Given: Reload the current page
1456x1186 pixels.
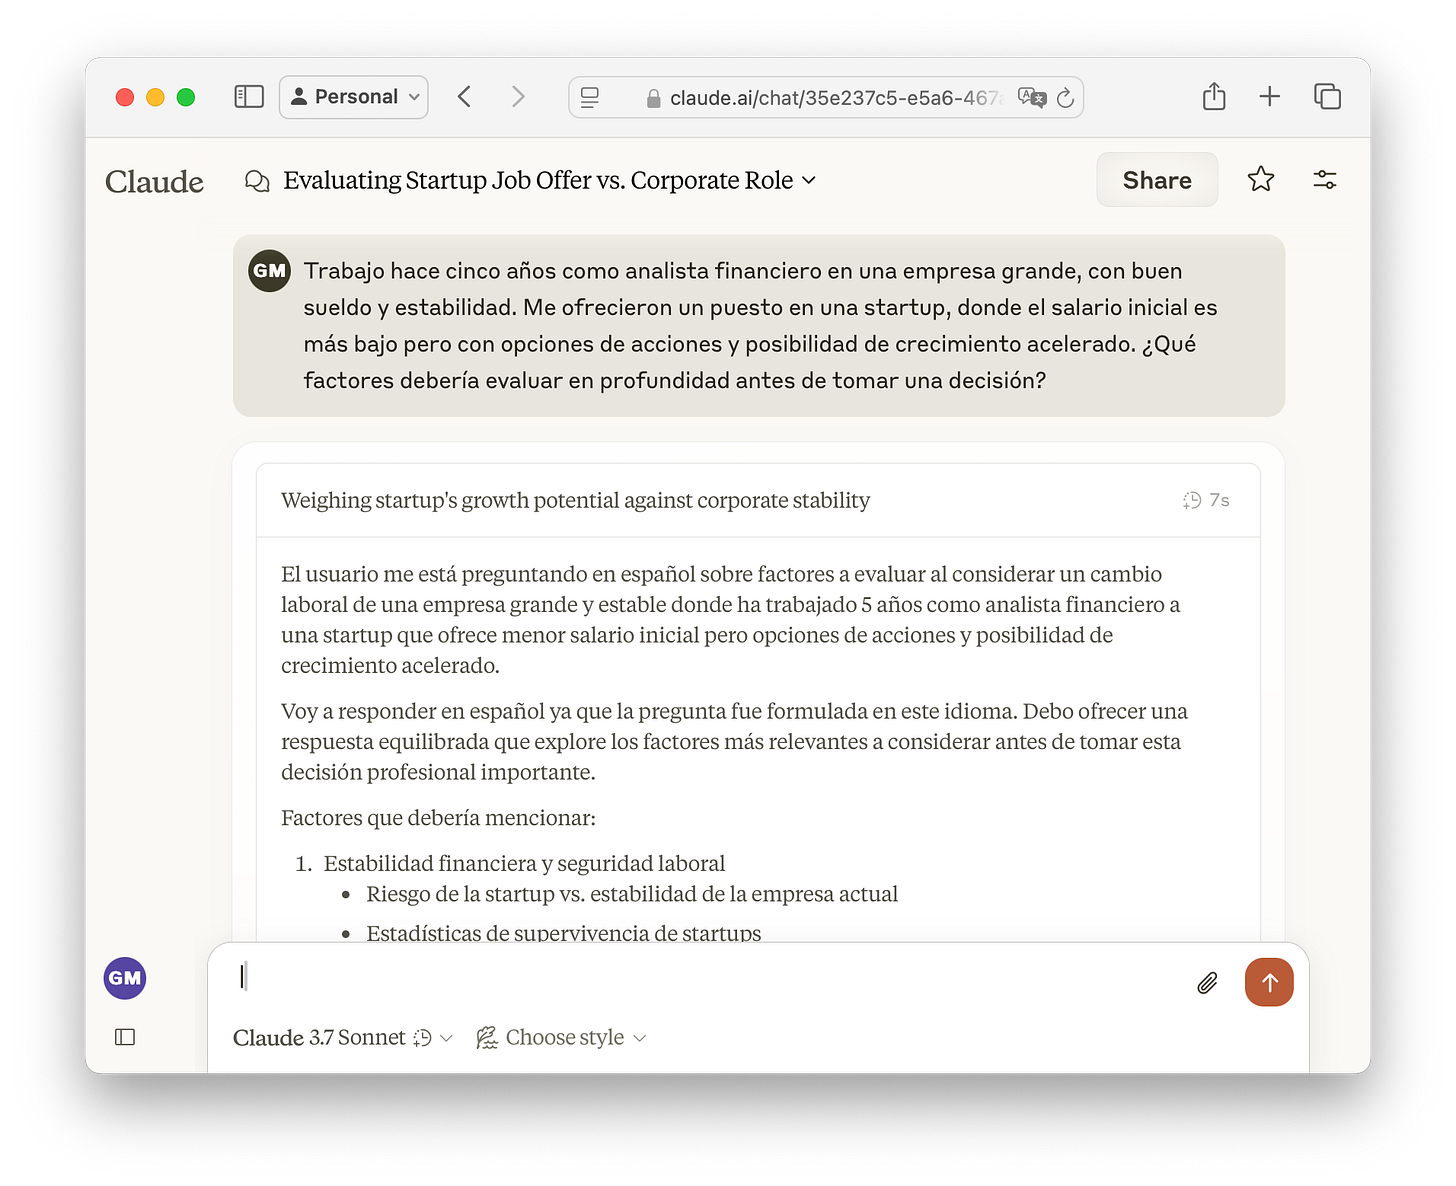Looking at the screenshot, I should click(1066, 97).
